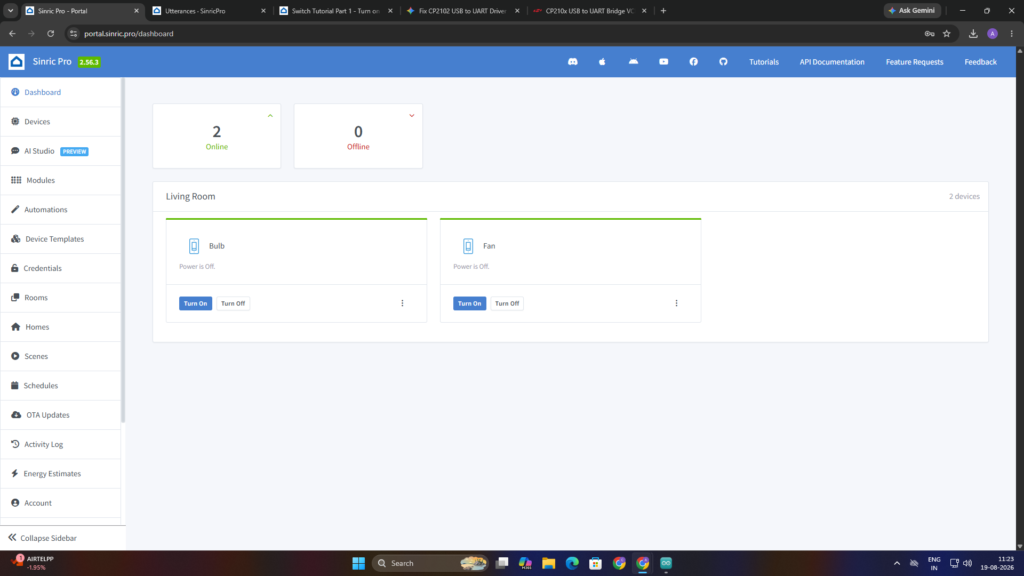Show hidden system tray icons
This screenshot has width=1024, height=576.
click(x=897, y=563)
